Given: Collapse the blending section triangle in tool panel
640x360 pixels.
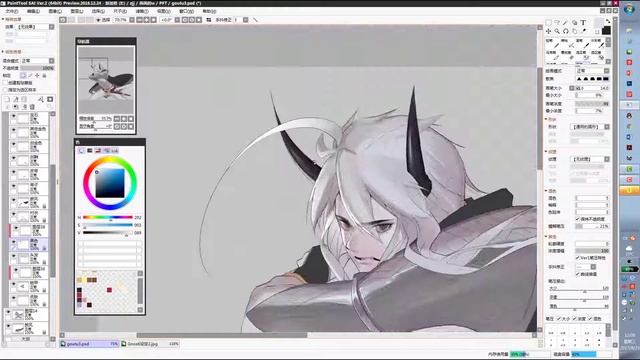Looking at the screenshot, I should click(546, 191).
